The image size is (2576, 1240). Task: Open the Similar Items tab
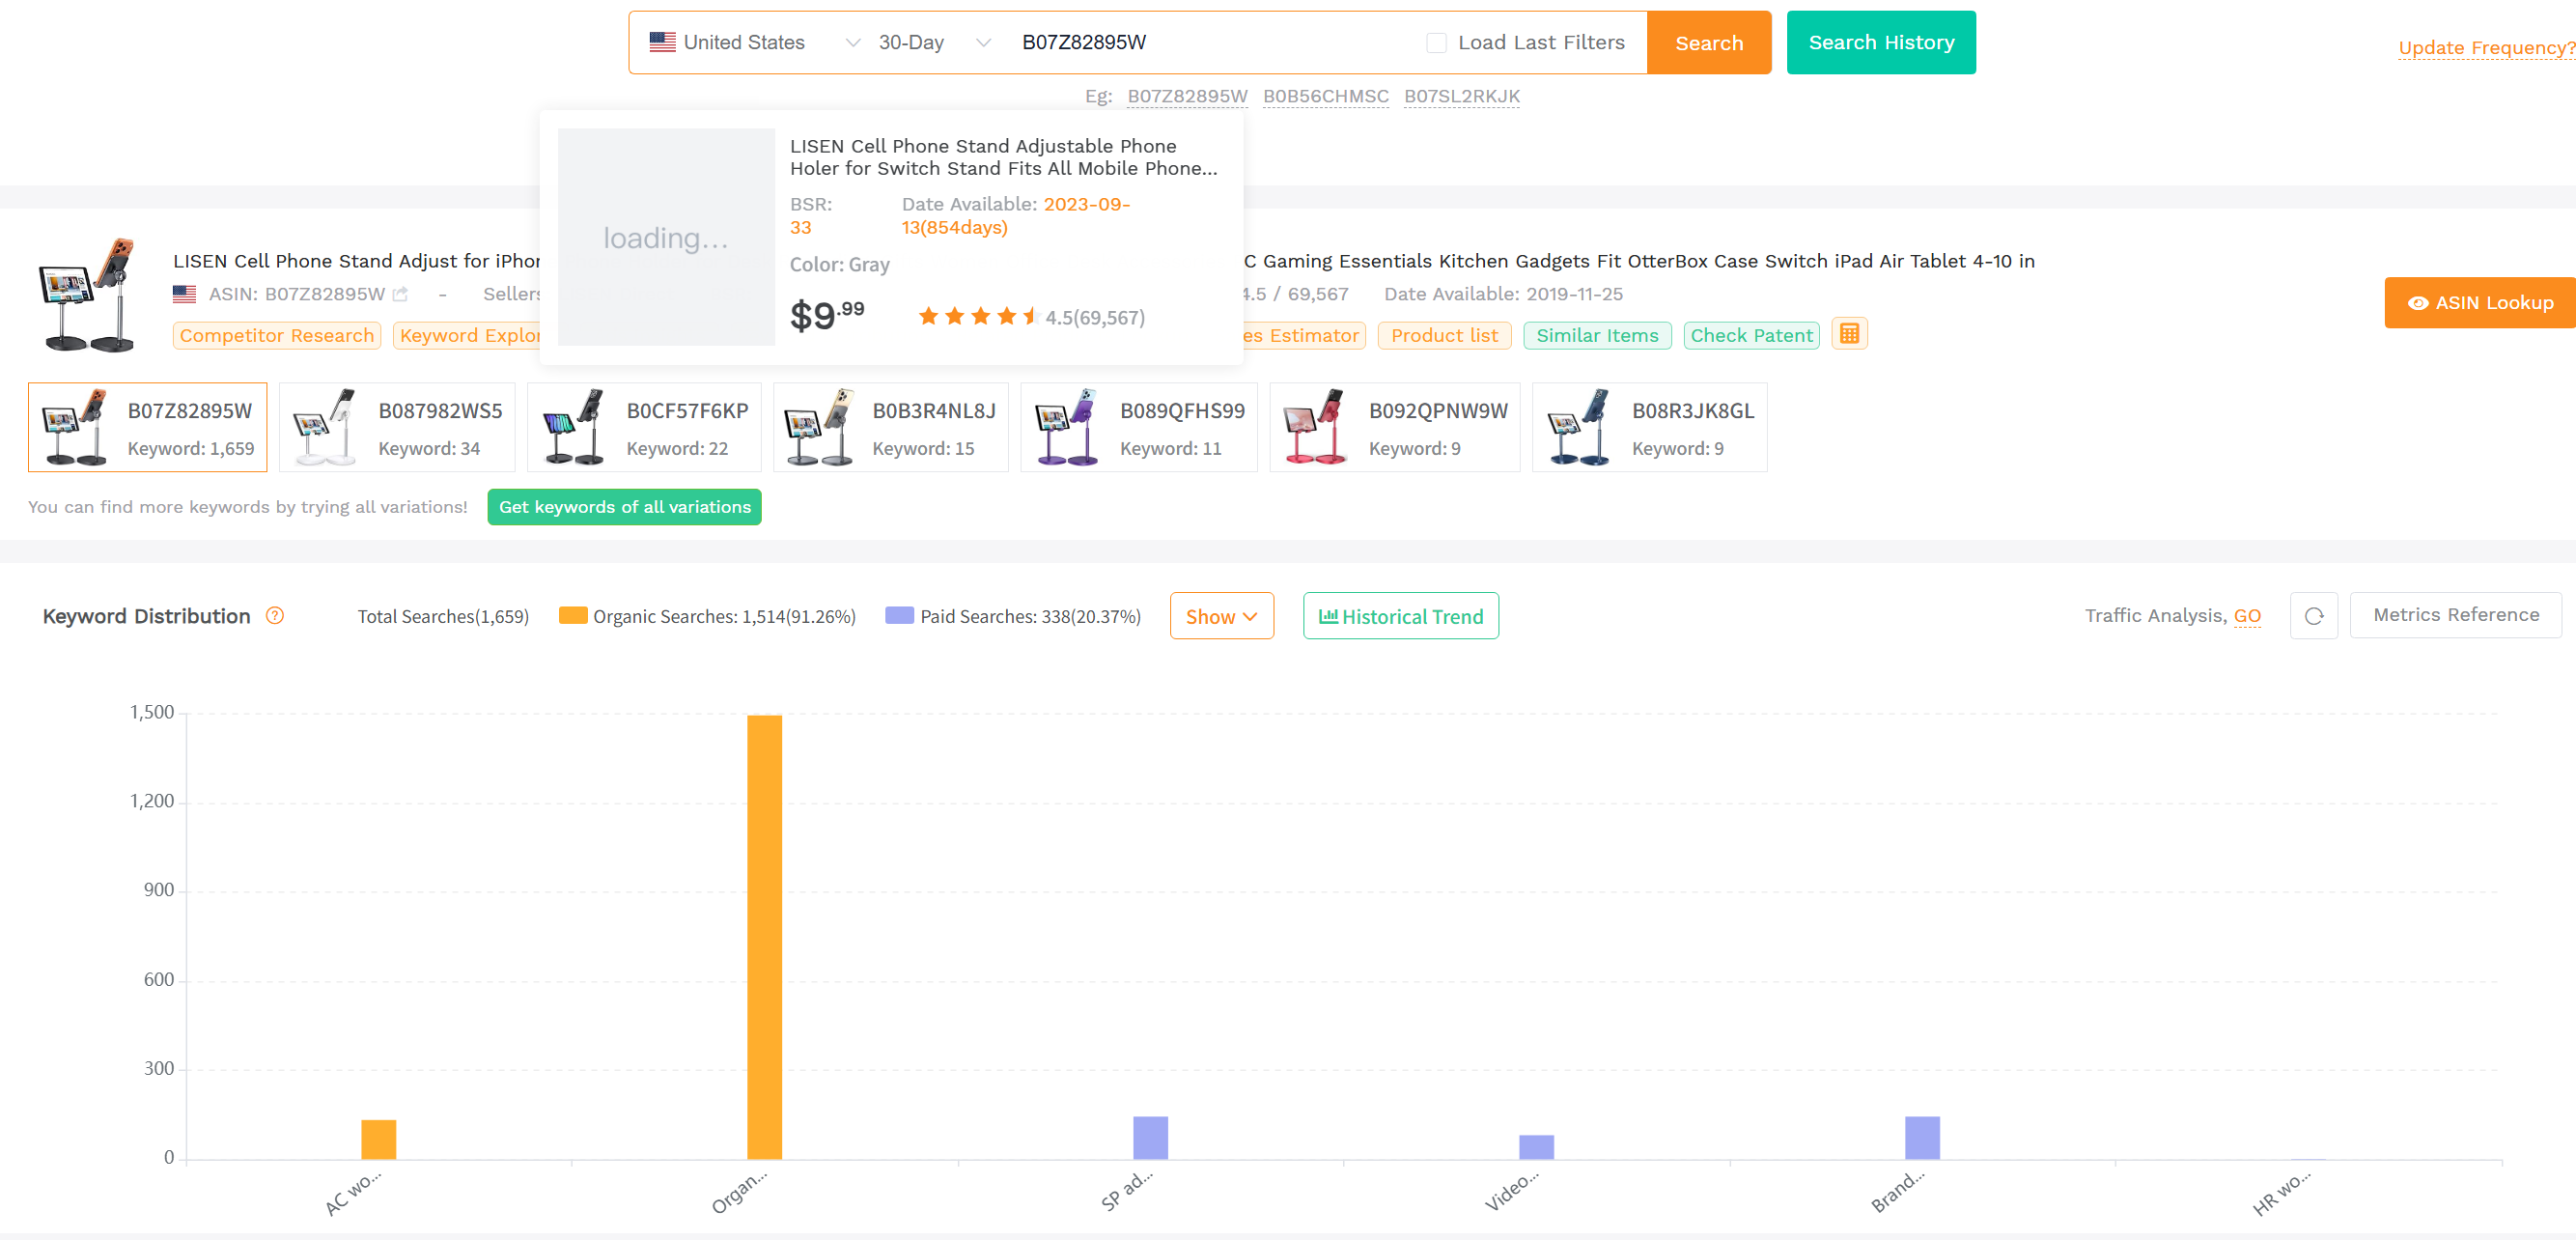coord(1596,335)
